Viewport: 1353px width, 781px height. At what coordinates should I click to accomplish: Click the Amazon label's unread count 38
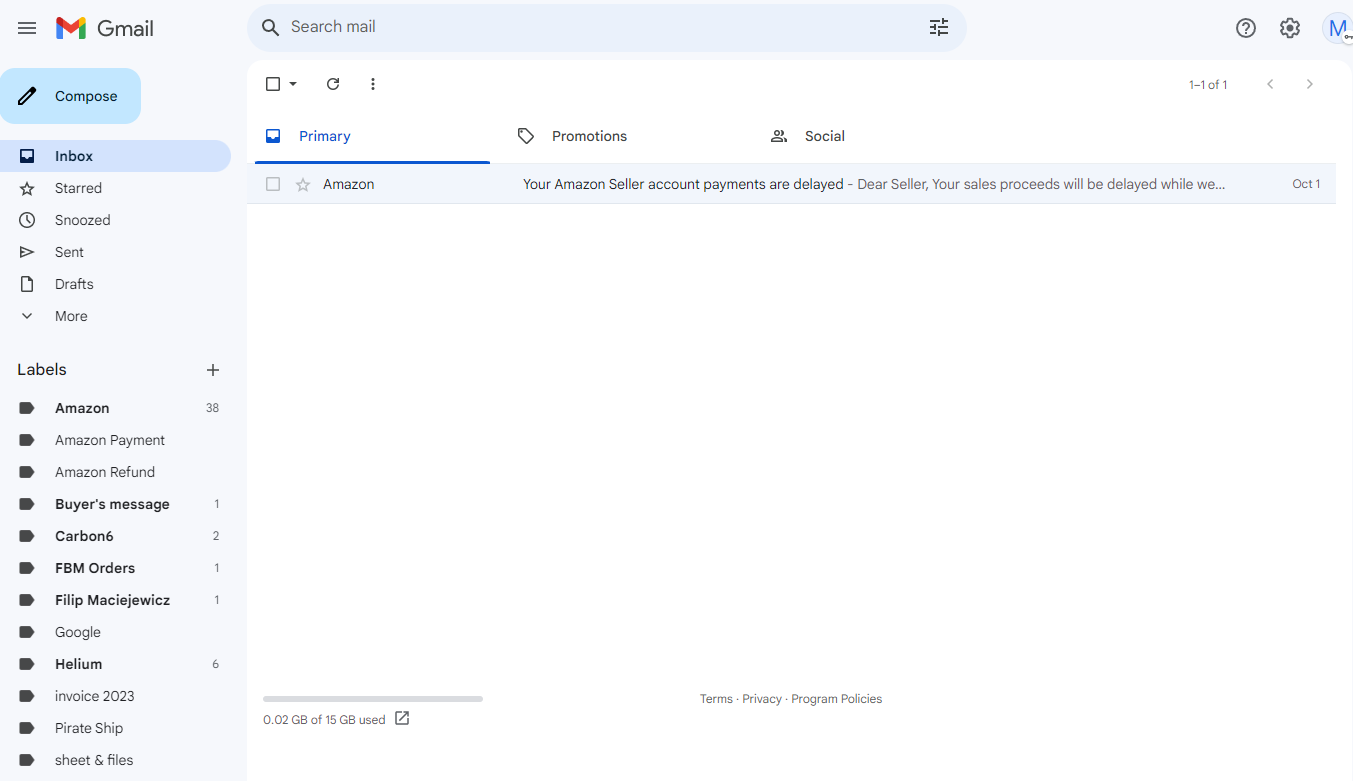(x=212, y=408)
